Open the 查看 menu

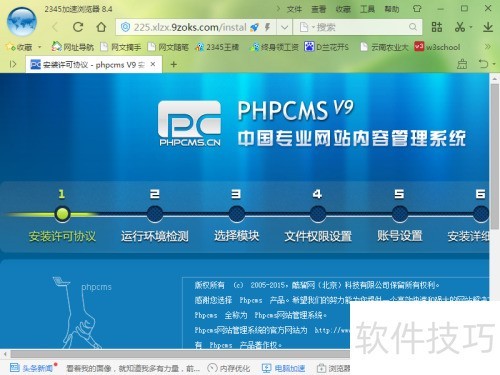pos(318,9)
